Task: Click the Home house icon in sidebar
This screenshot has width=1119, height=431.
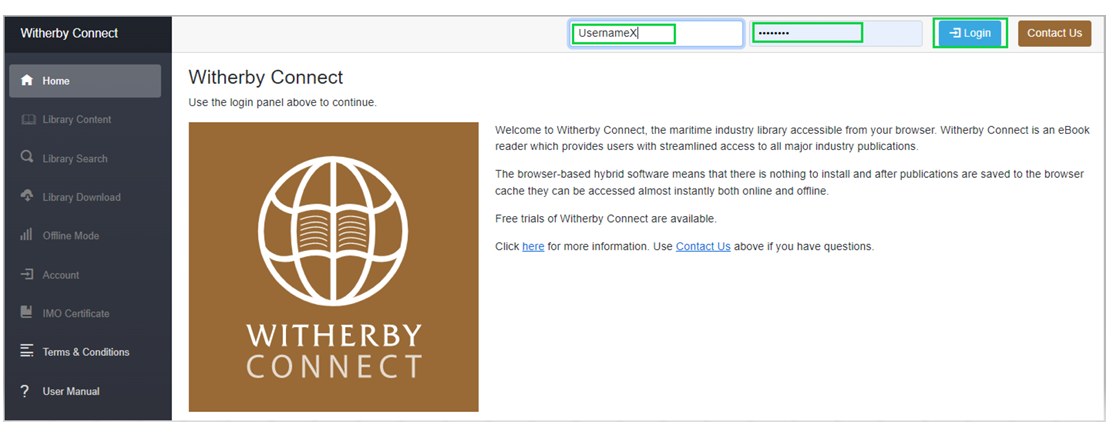Action: [x=27, y=81]
